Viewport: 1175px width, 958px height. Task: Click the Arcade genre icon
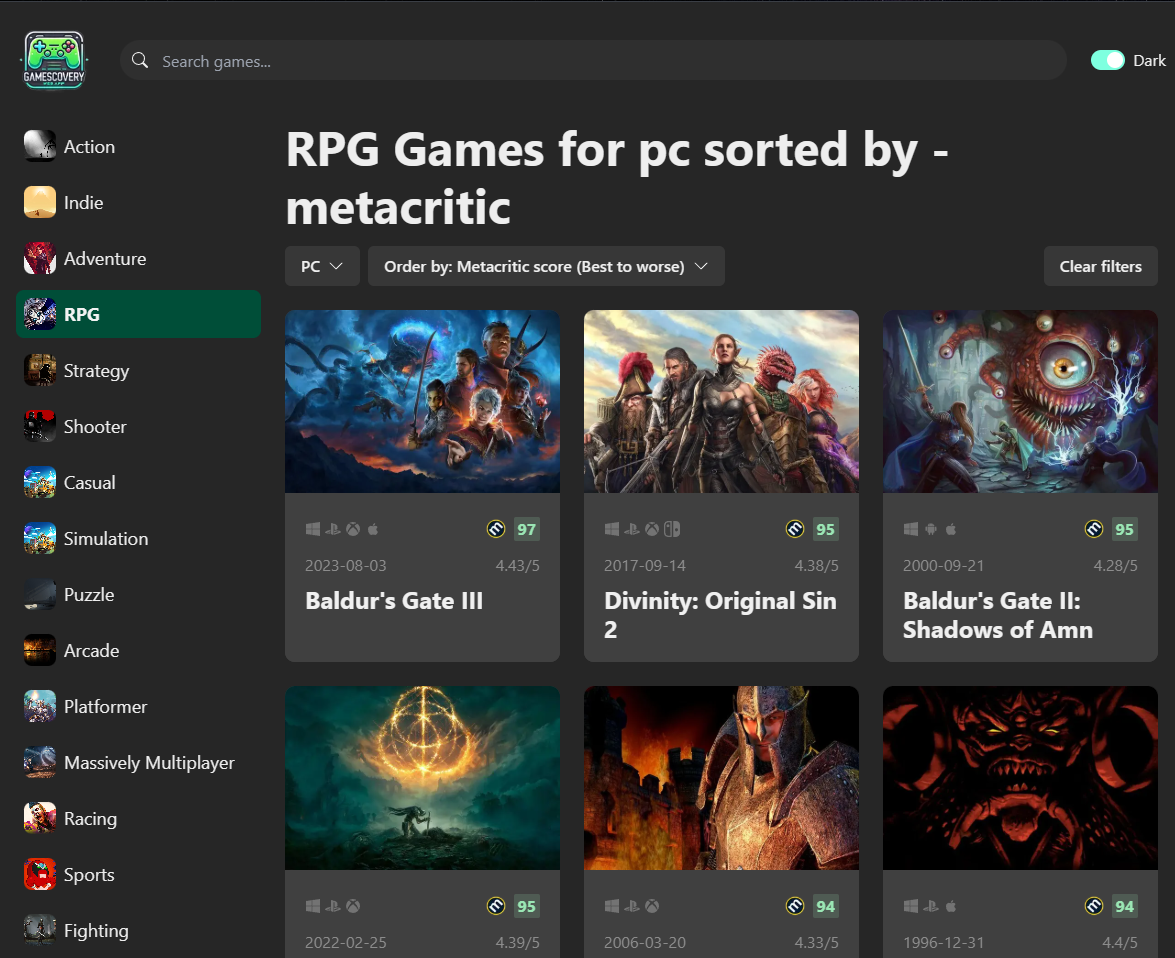[40, 650]
